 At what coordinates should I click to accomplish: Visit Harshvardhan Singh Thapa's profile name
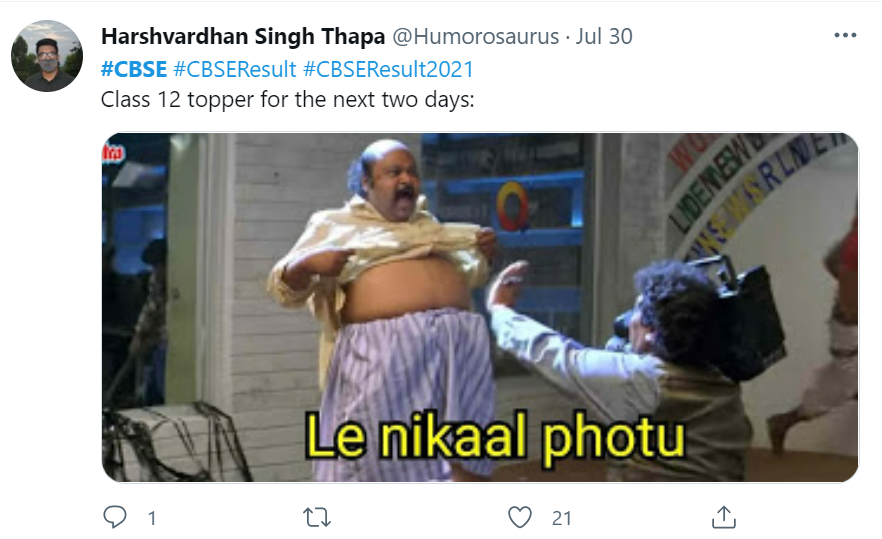pyautogui.click(x=243, y=37)
